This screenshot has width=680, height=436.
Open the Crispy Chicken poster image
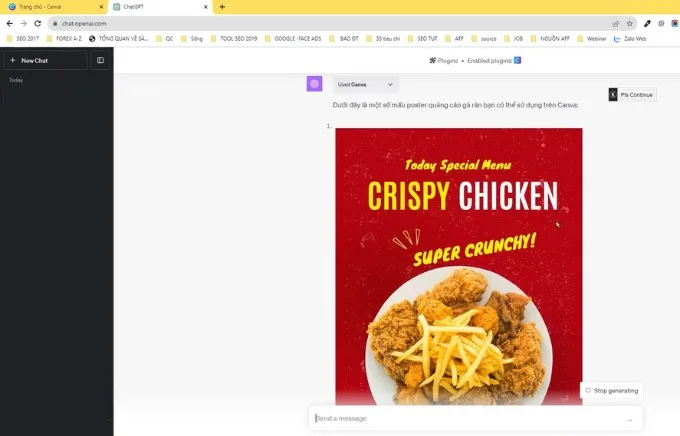pyautogui.click(x=459, y=266)
